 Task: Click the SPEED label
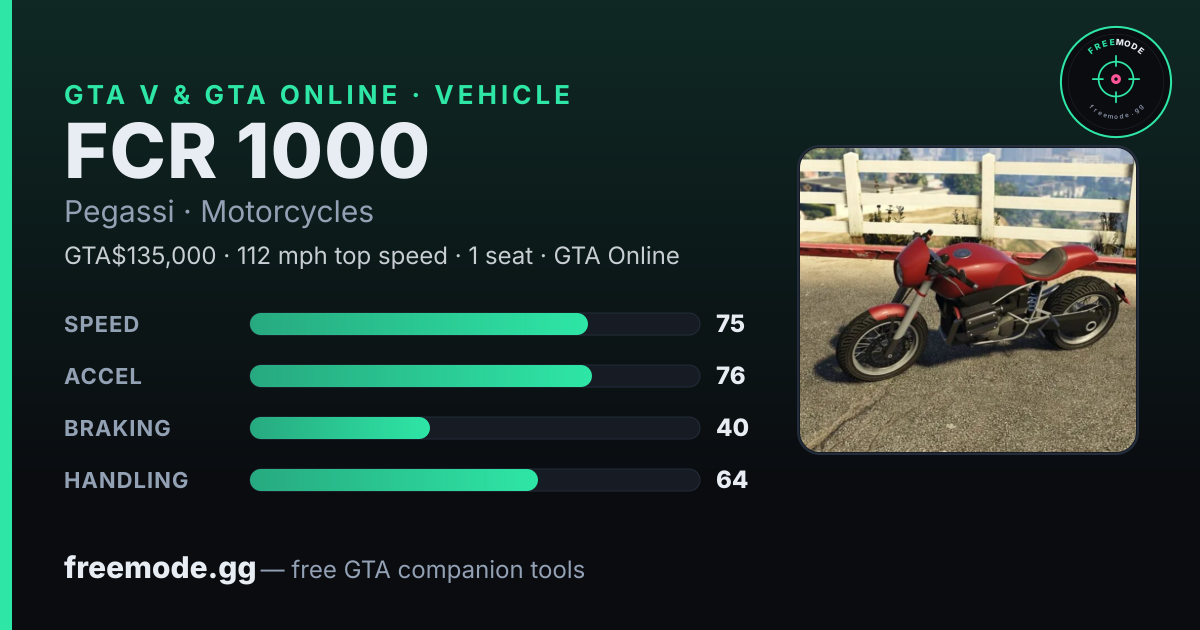click(102, 324)
